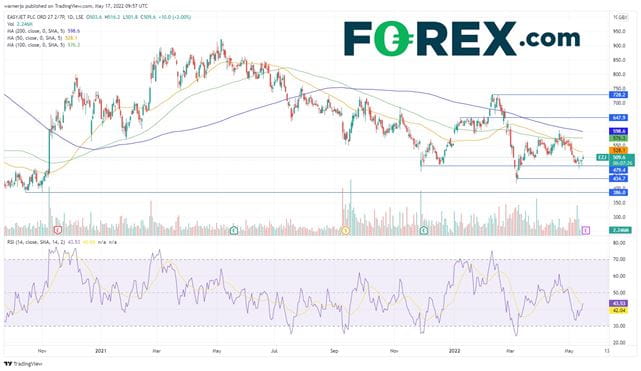This screenshot has width=641, height=371.
Task: Select the MA 100 indicator legend
Action: click(x=43, y=45)
